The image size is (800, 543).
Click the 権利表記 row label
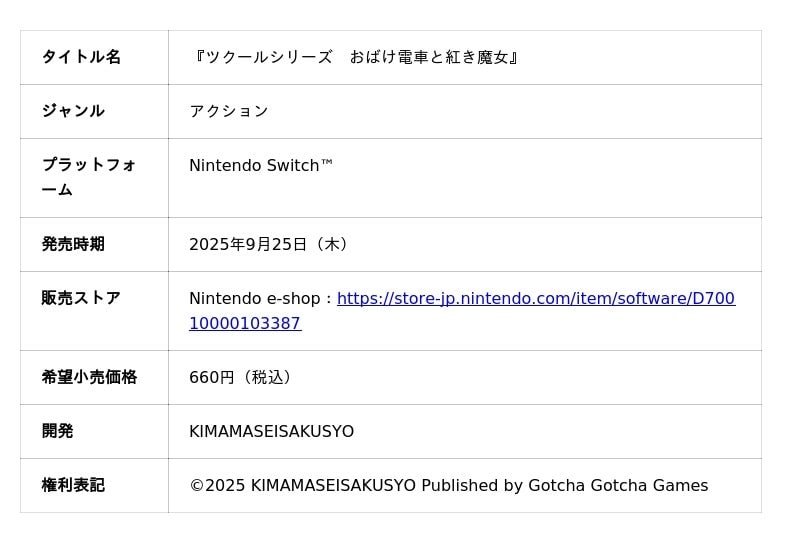(73, 485)
